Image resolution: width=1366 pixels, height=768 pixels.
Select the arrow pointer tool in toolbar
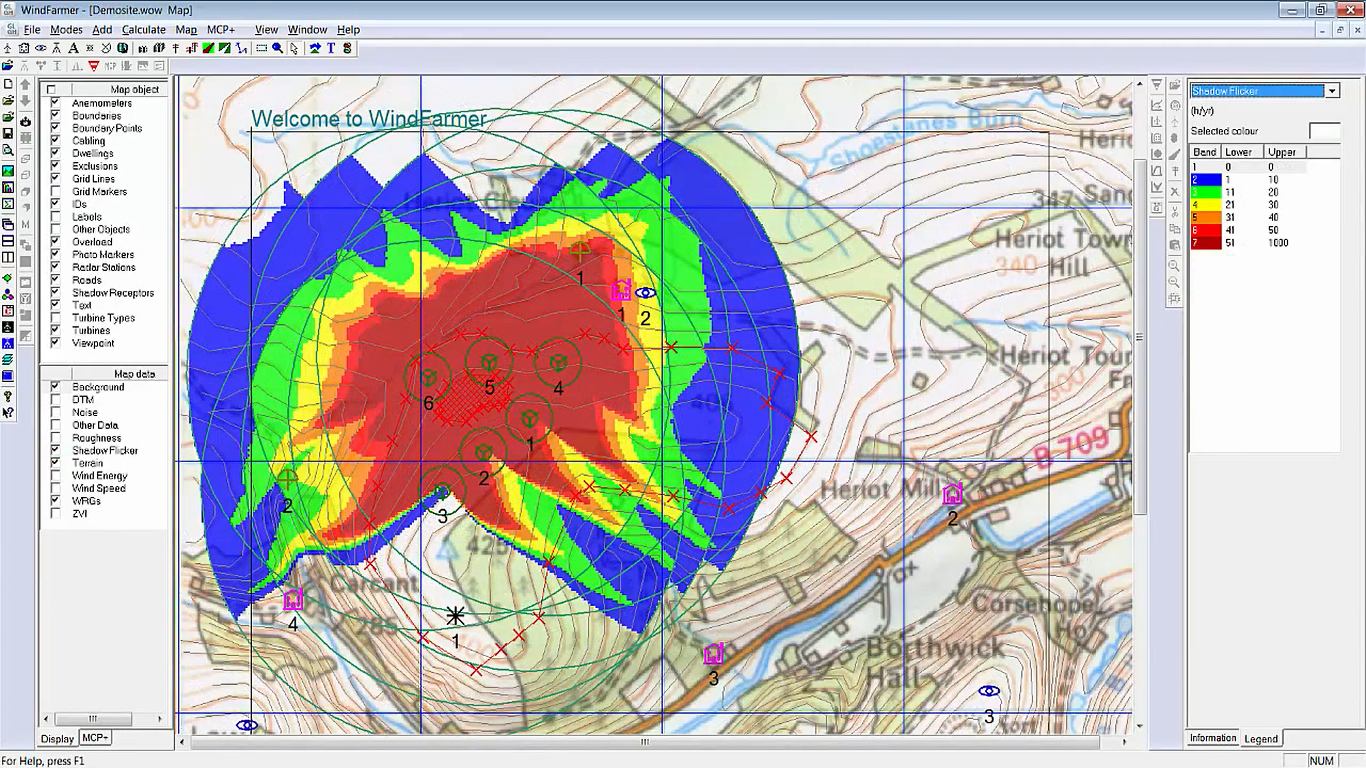click(x=294, y=48)
